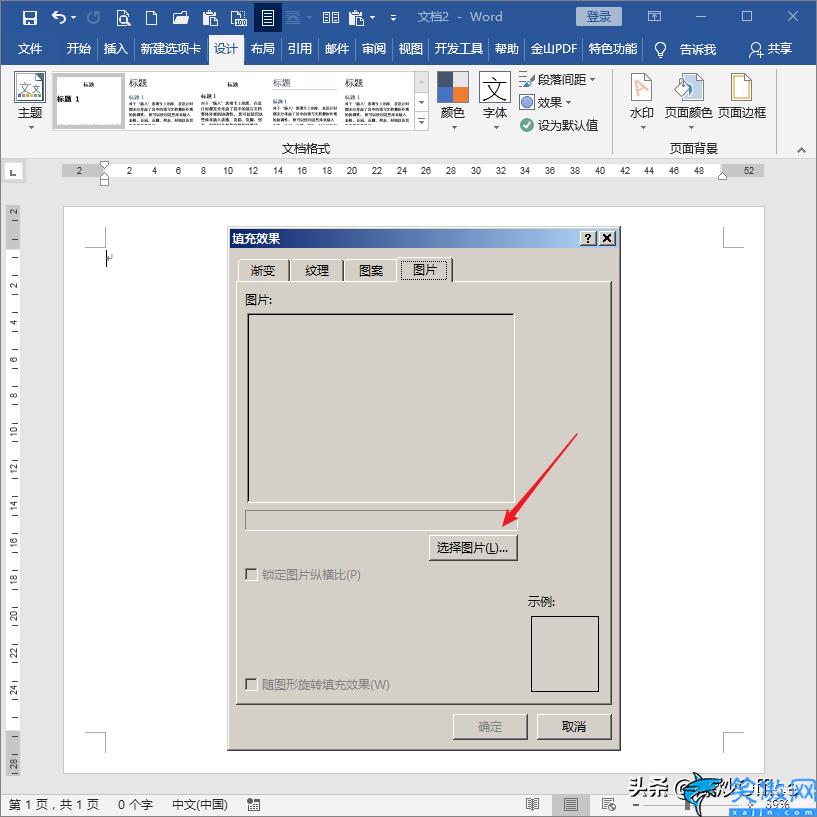Screen dimensions: 817x817
Task: Click the 取消 button in dialog
Action: pyautogui.click(x=574, y=726)
